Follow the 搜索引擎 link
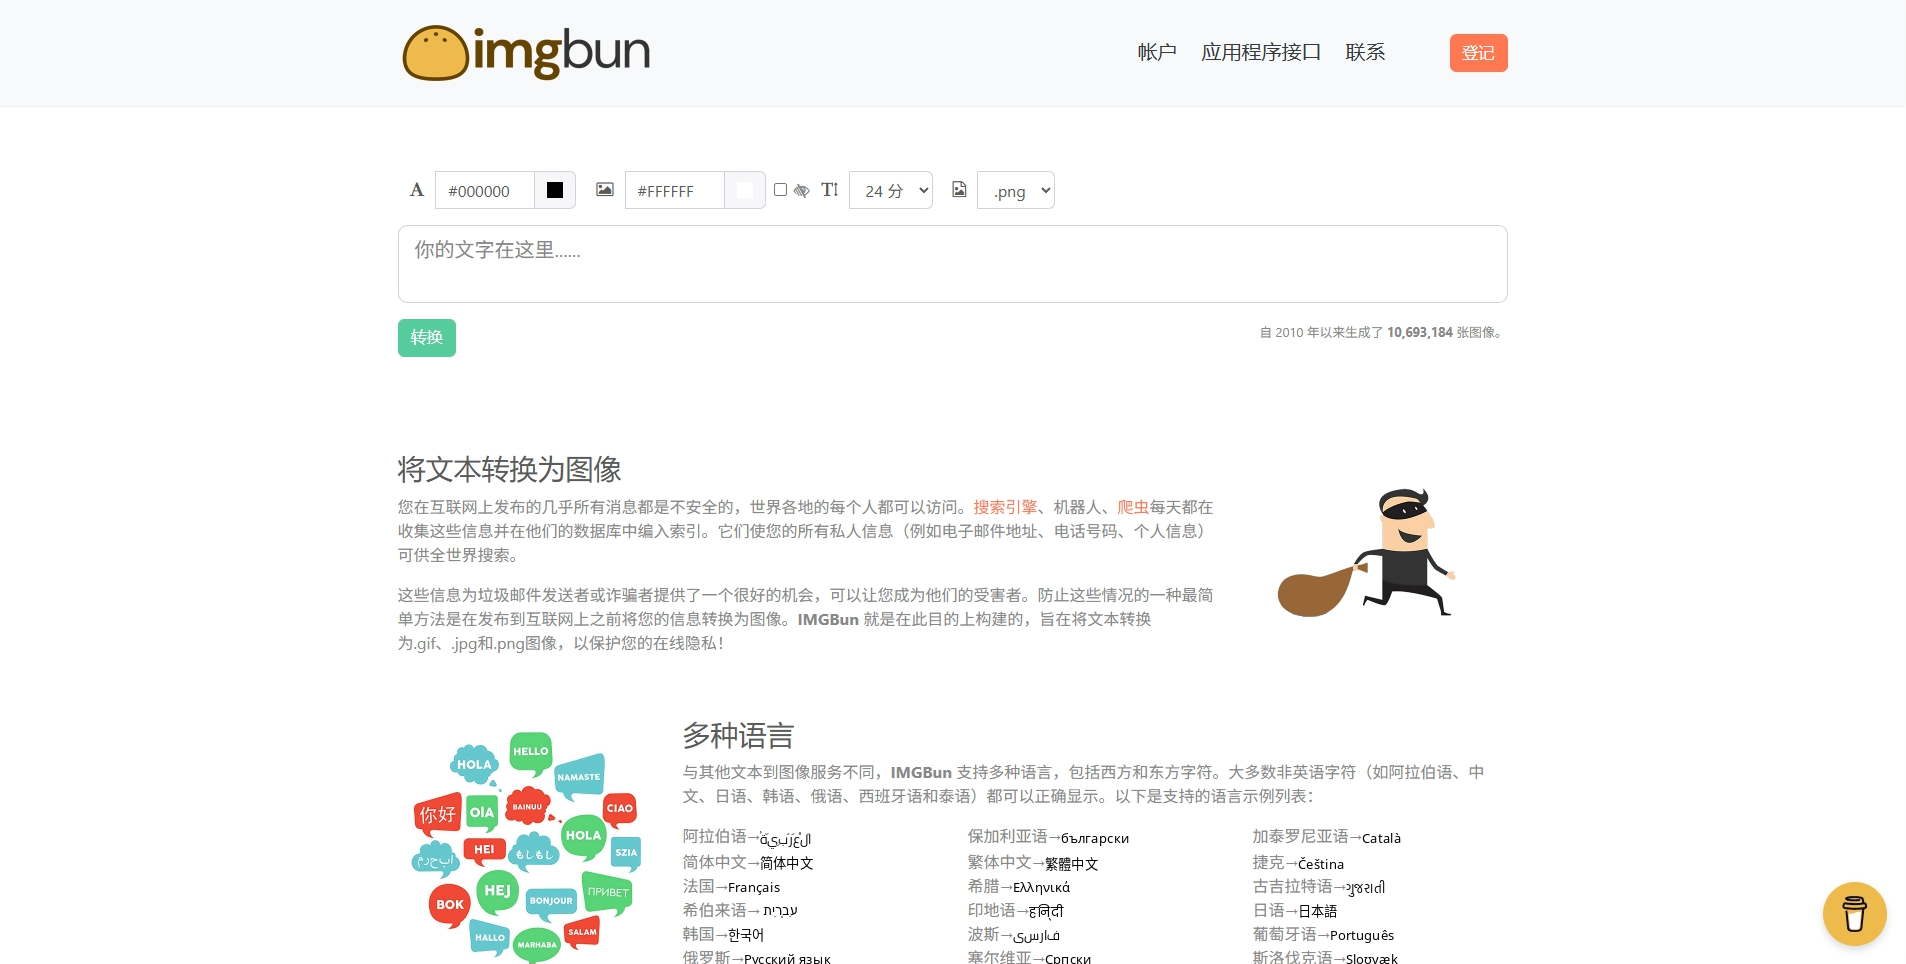 coord(1005,507)
